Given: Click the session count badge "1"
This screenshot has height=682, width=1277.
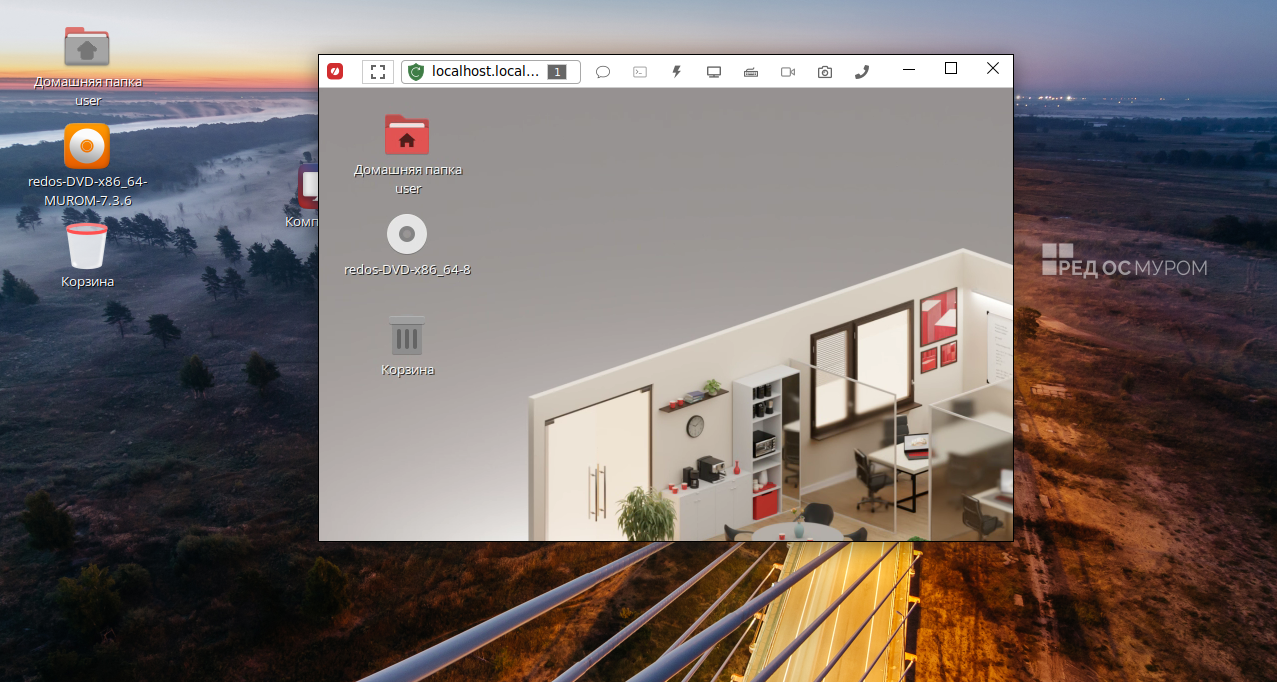Looking at the screenshot, I should click(x=557, y=72).
